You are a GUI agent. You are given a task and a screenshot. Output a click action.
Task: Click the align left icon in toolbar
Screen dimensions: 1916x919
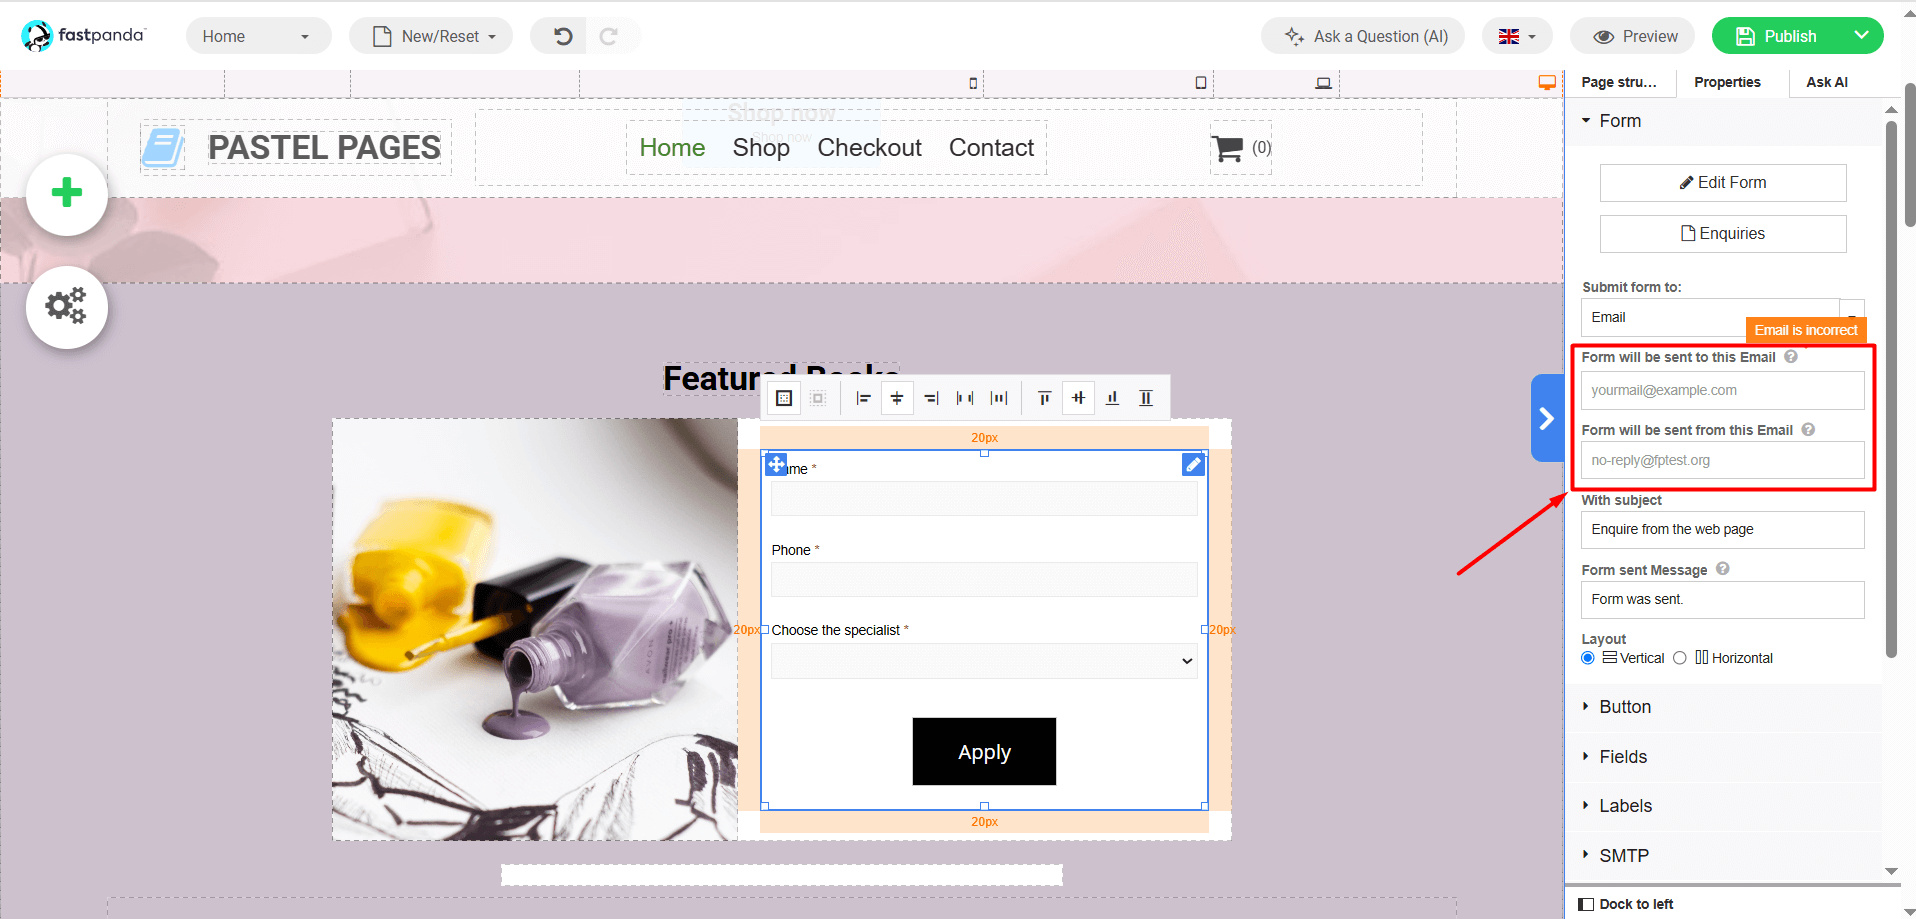click(863, 398)
